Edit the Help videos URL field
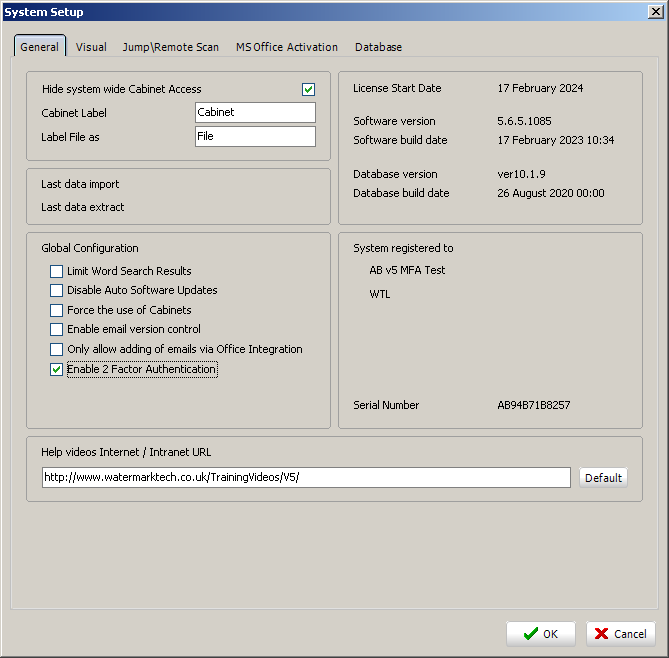The height and width of the screenshot is (658, 669). [306, 477]
